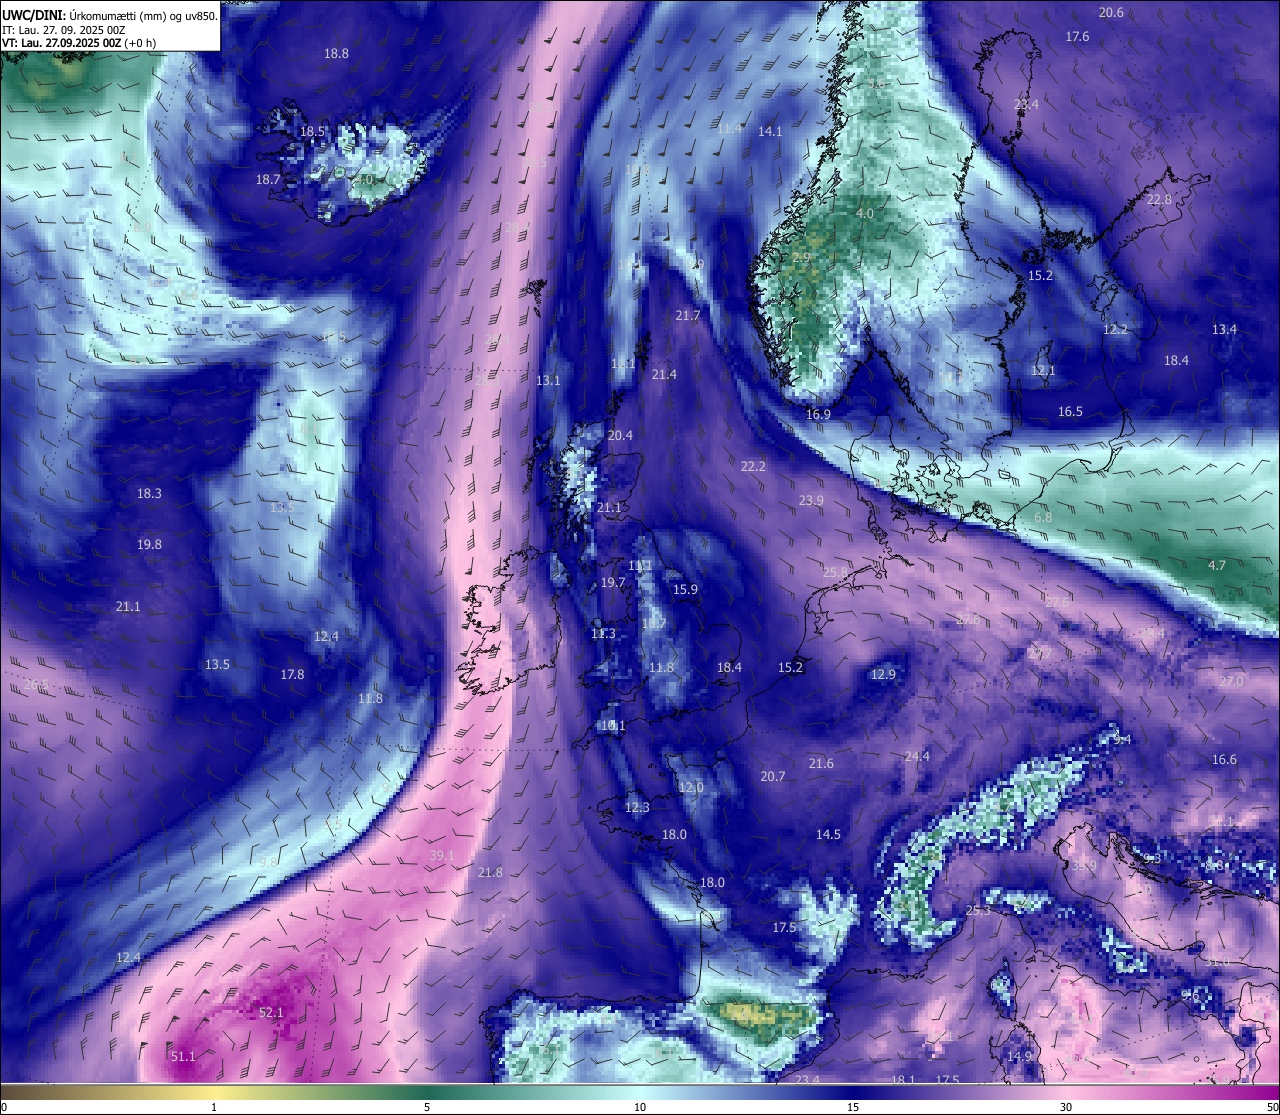Click the 20.4 value label
The height and width of the screenshot is (1115, 1280).
[x=620, y=436]
